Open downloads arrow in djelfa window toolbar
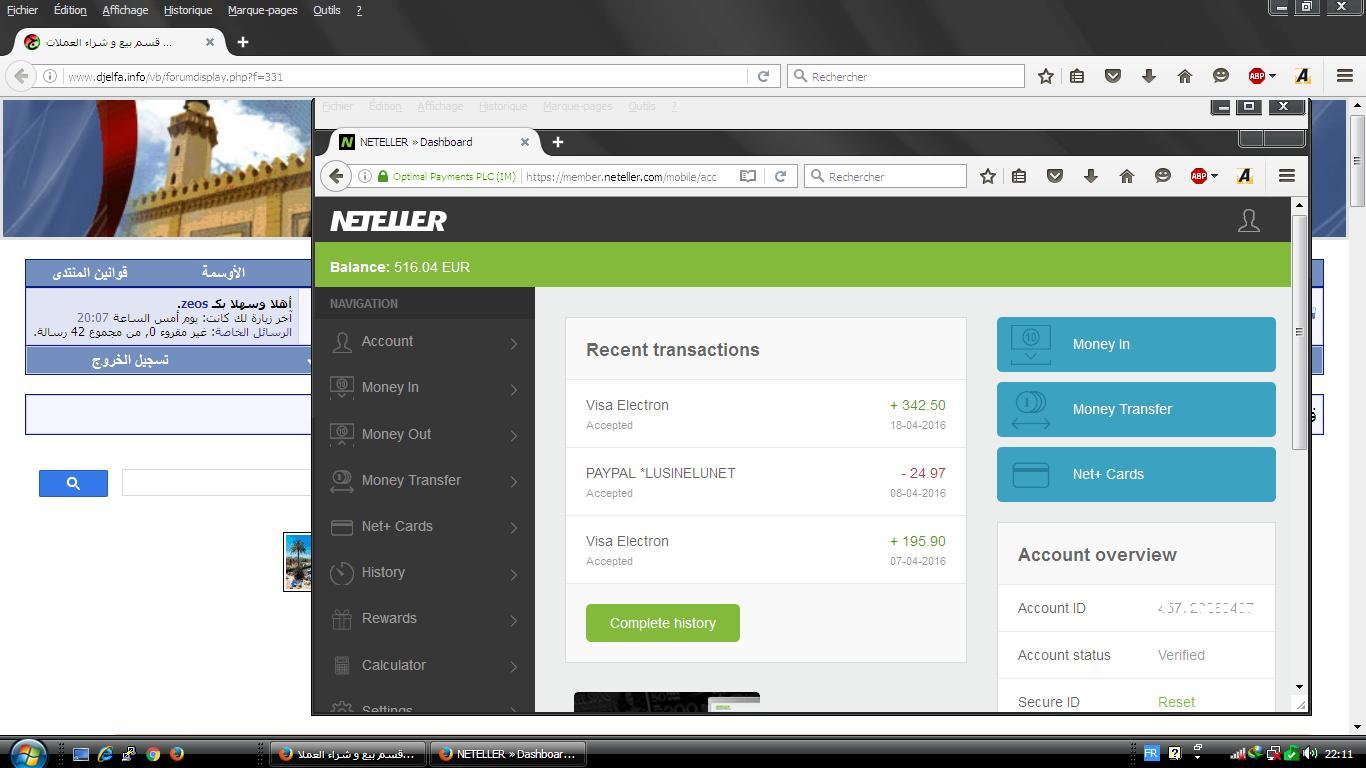Viewport: 1366px width, 768px height. pyautogui.click(x=1148, y=76)
